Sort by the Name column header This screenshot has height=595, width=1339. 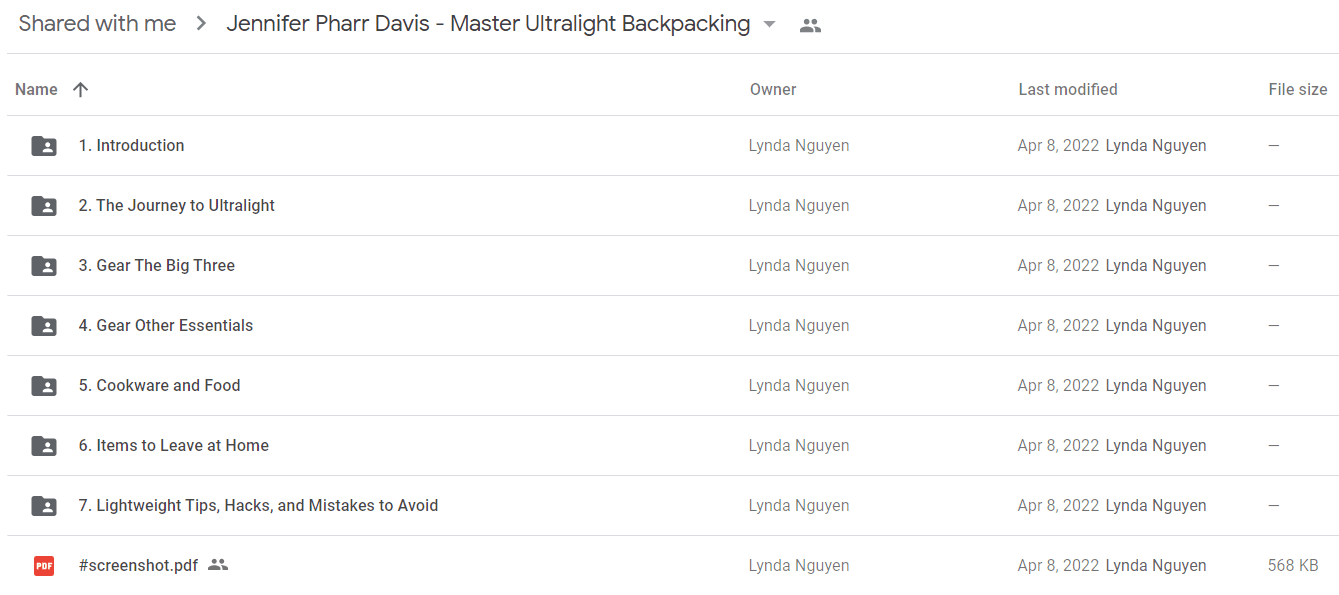(36, 89)
